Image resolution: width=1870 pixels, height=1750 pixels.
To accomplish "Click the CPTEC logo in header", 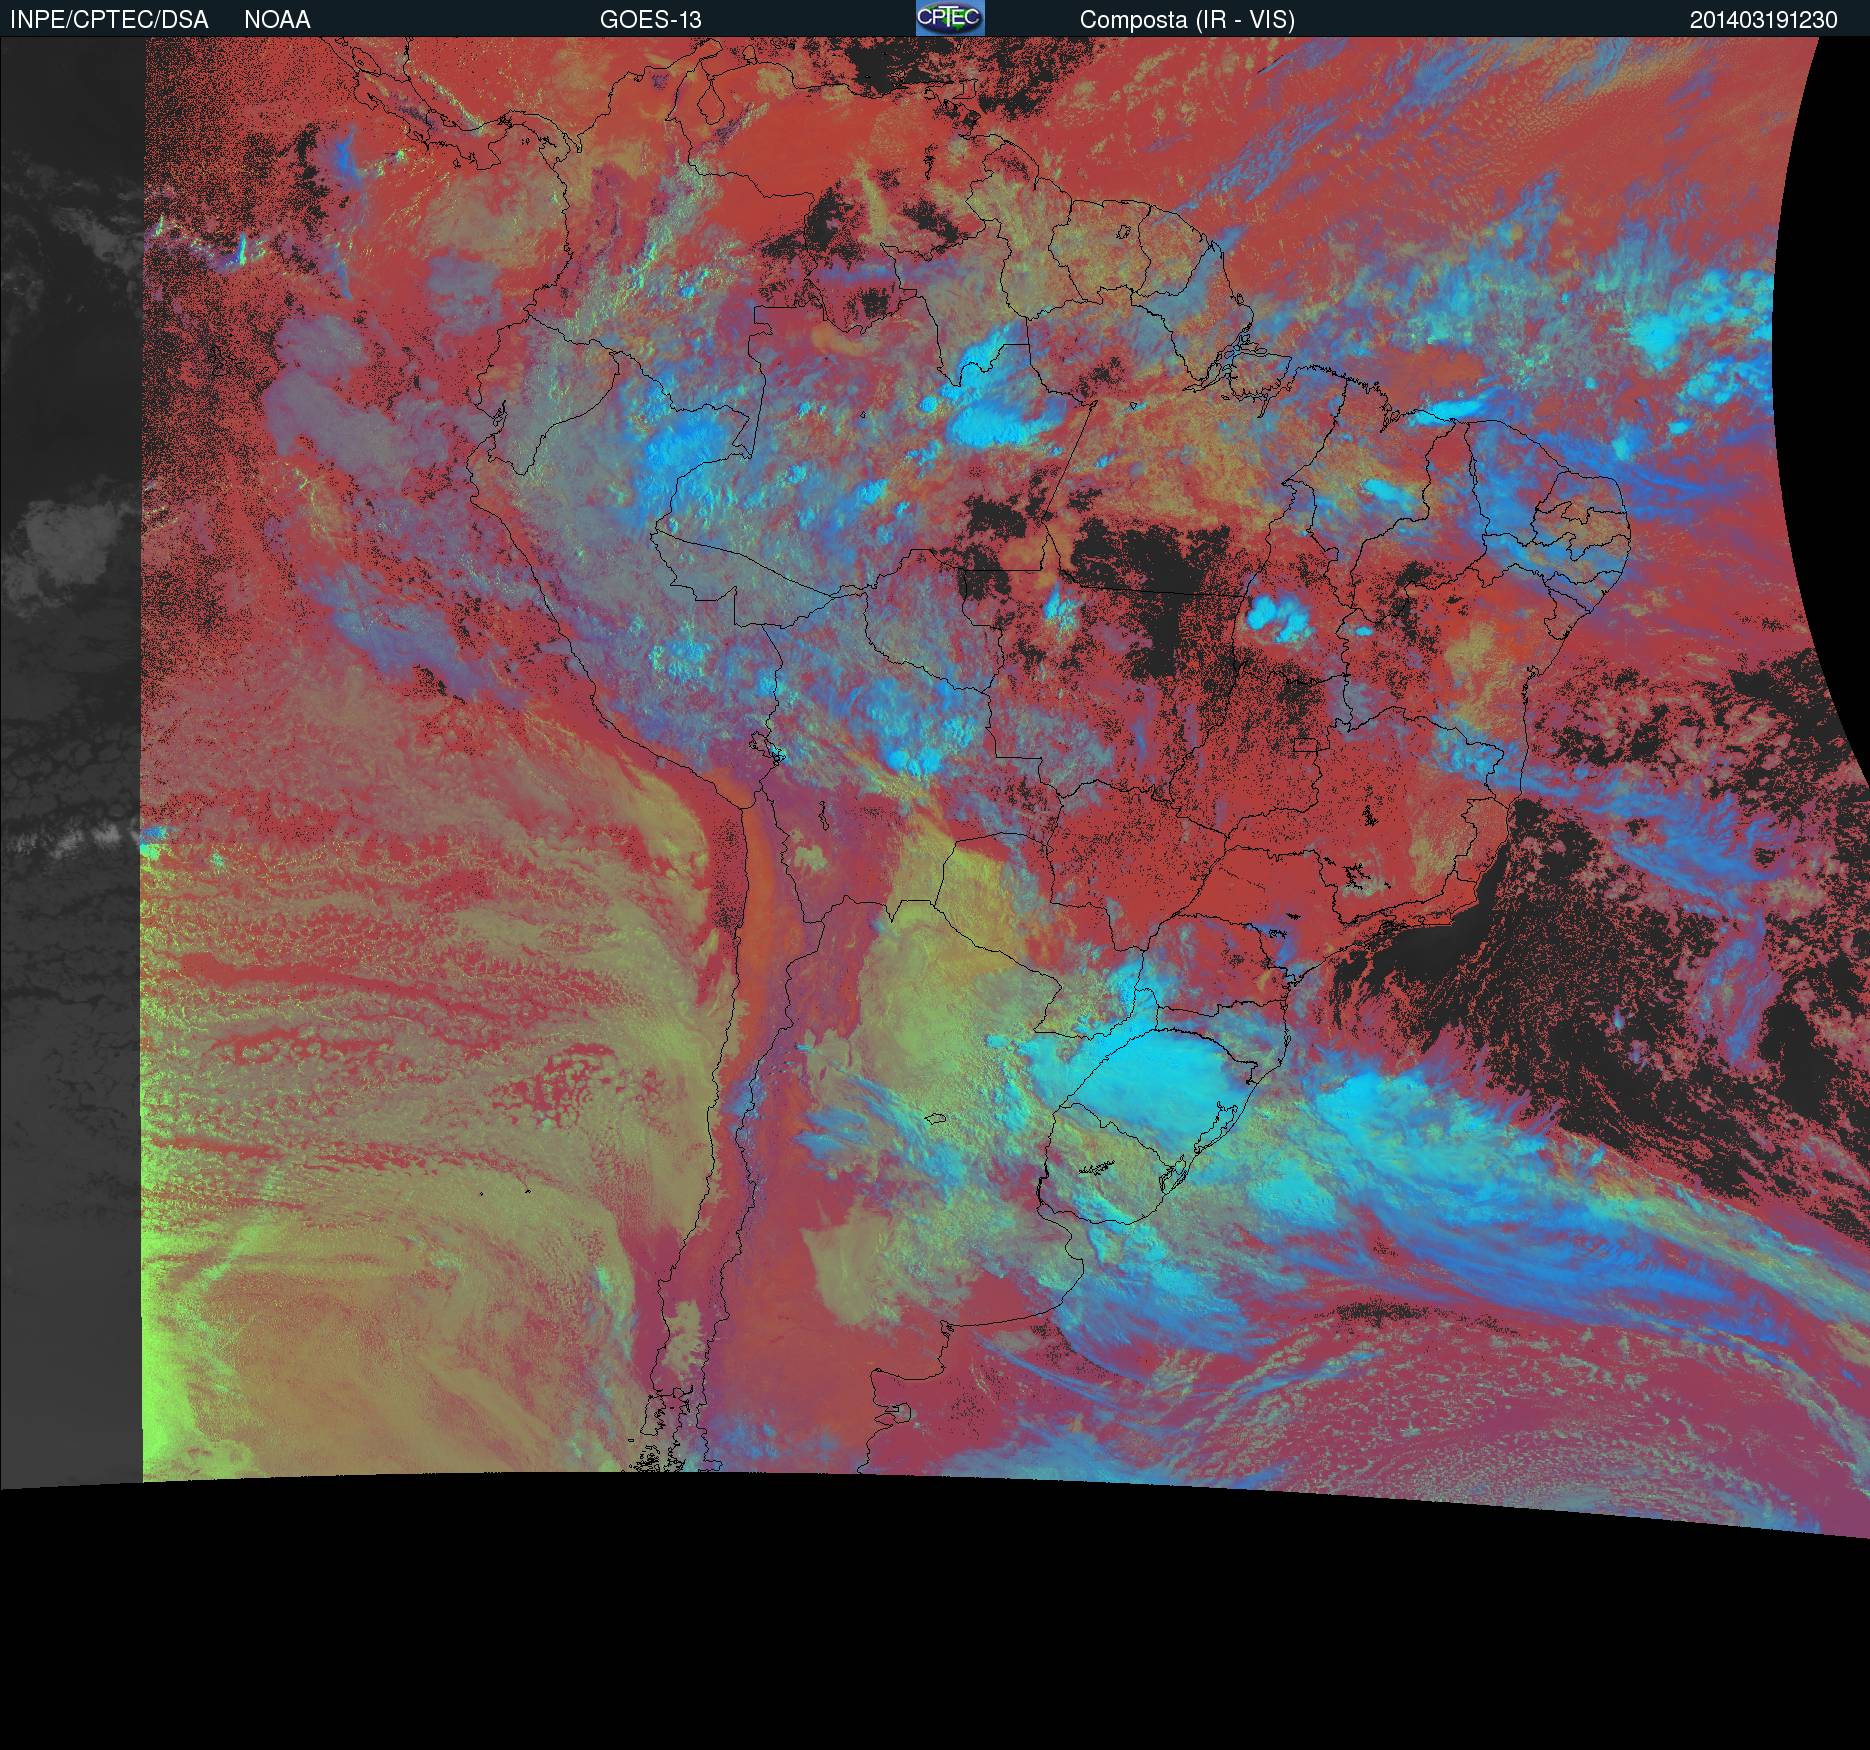I will 950,18.
